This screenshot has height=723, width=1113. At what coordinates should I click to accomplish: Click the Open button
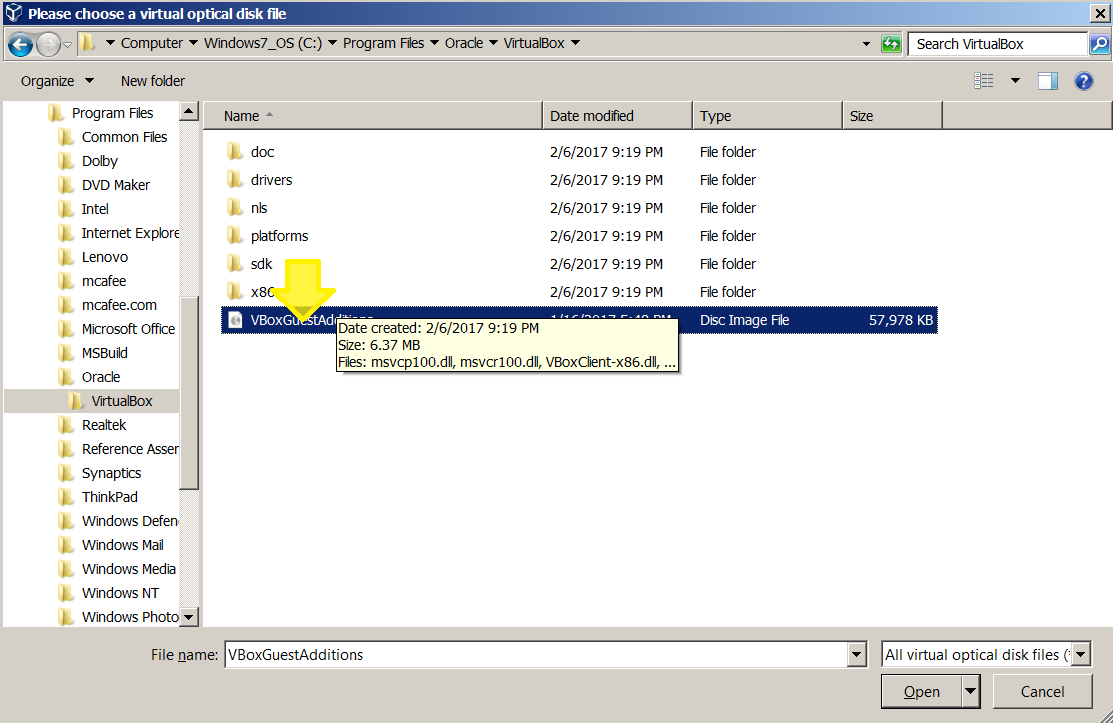click(x=921, y=691)
